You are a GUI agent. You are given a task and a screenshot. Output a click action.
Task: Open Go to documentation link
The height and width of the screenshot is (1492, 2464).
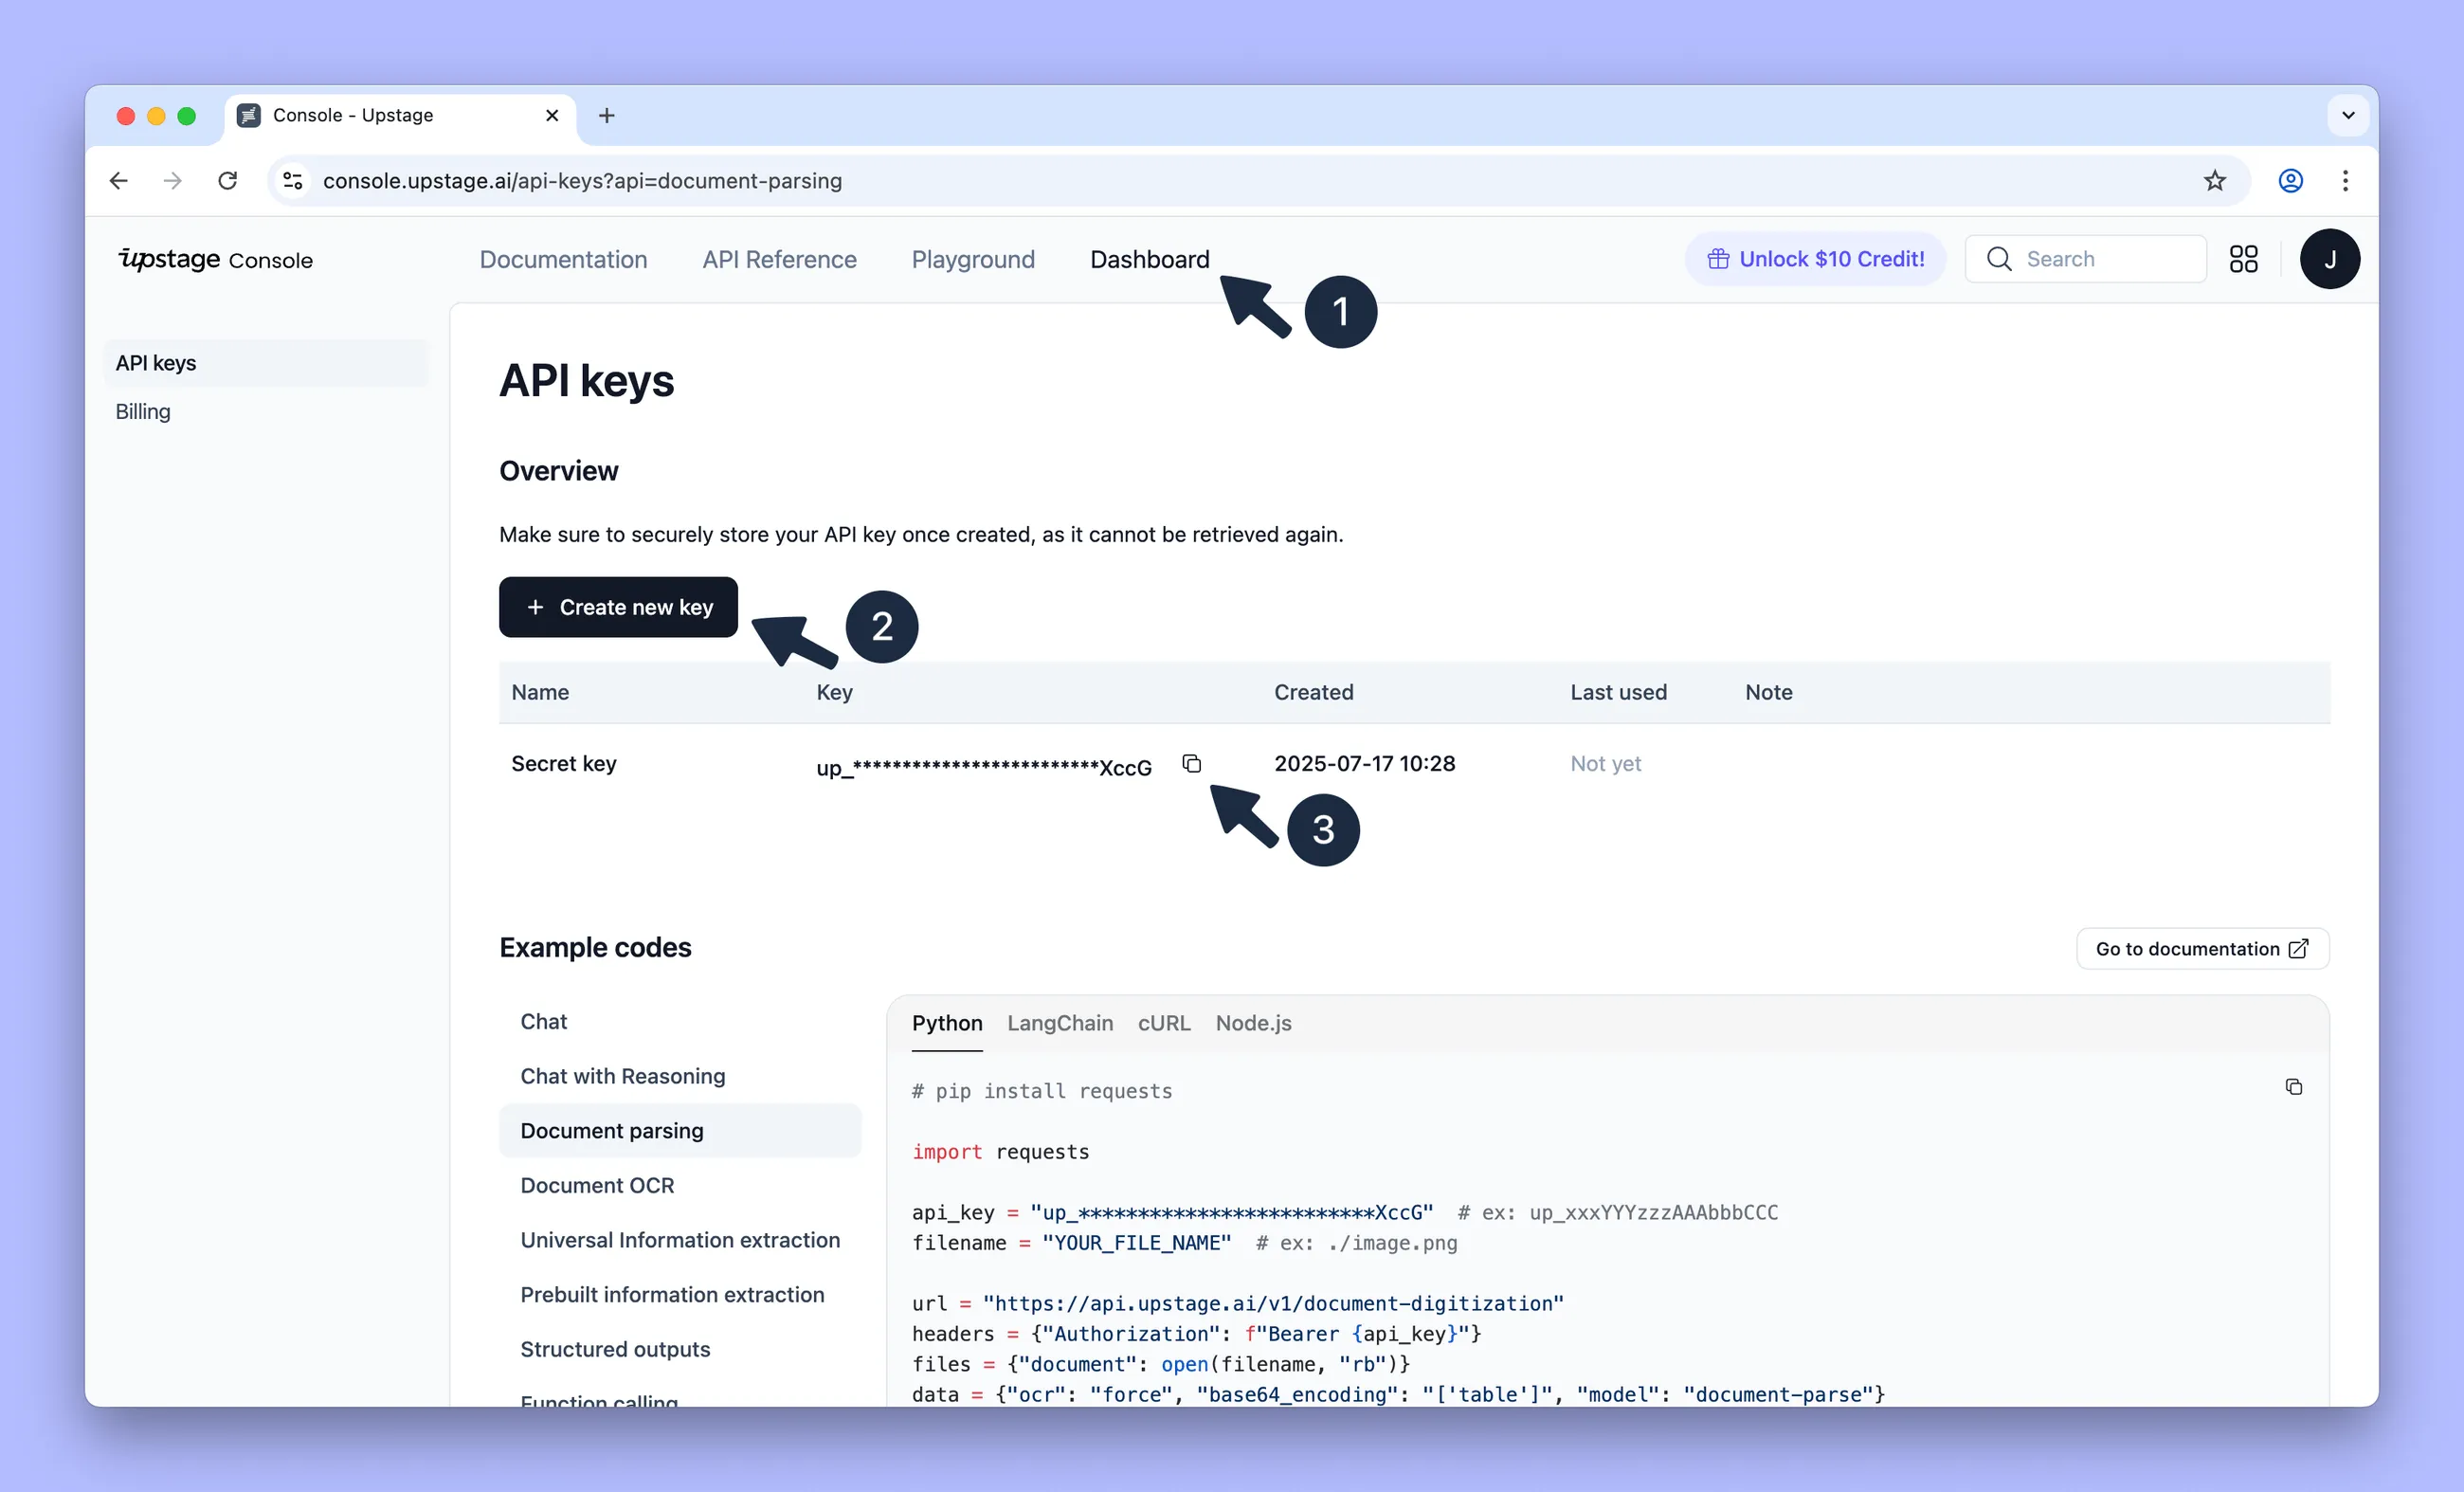[x=2202, y=949]
